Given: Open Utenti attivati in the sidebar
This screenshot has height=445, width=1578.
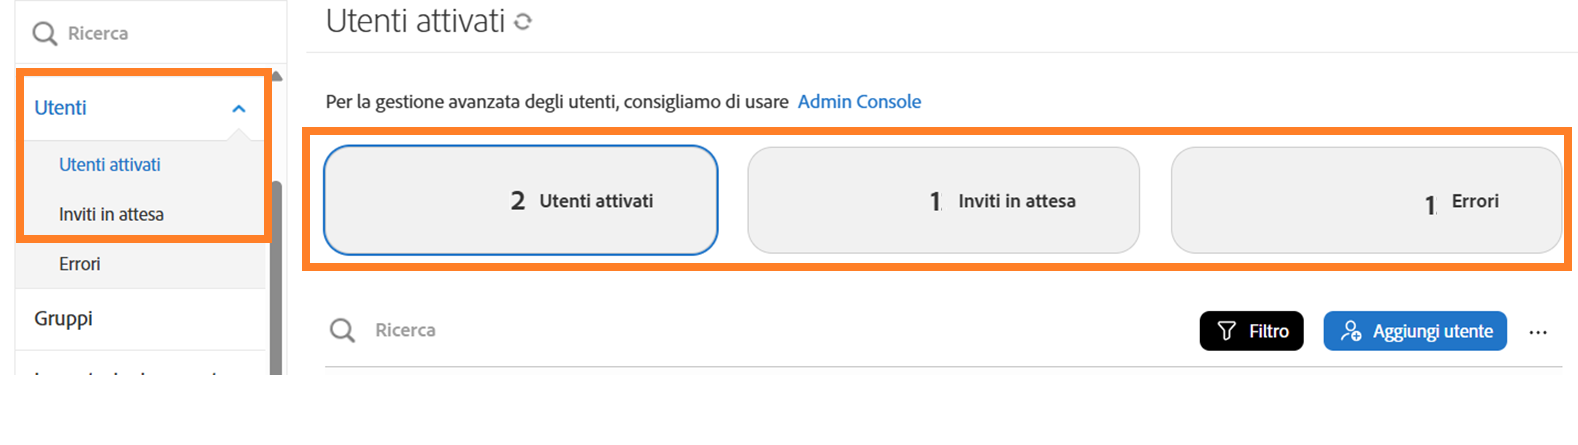Looking at the screenshot, I should pyautogui.click(x=110, y=165).
